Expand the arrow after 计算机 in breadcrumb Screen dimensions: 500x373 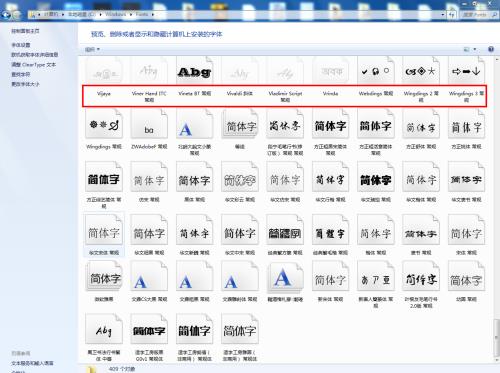pos(63,14)
